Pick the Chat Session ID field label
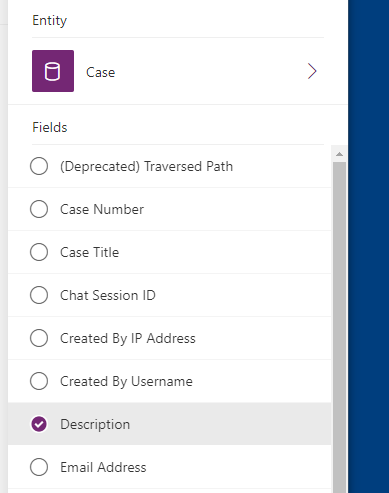 click(108, 295)
